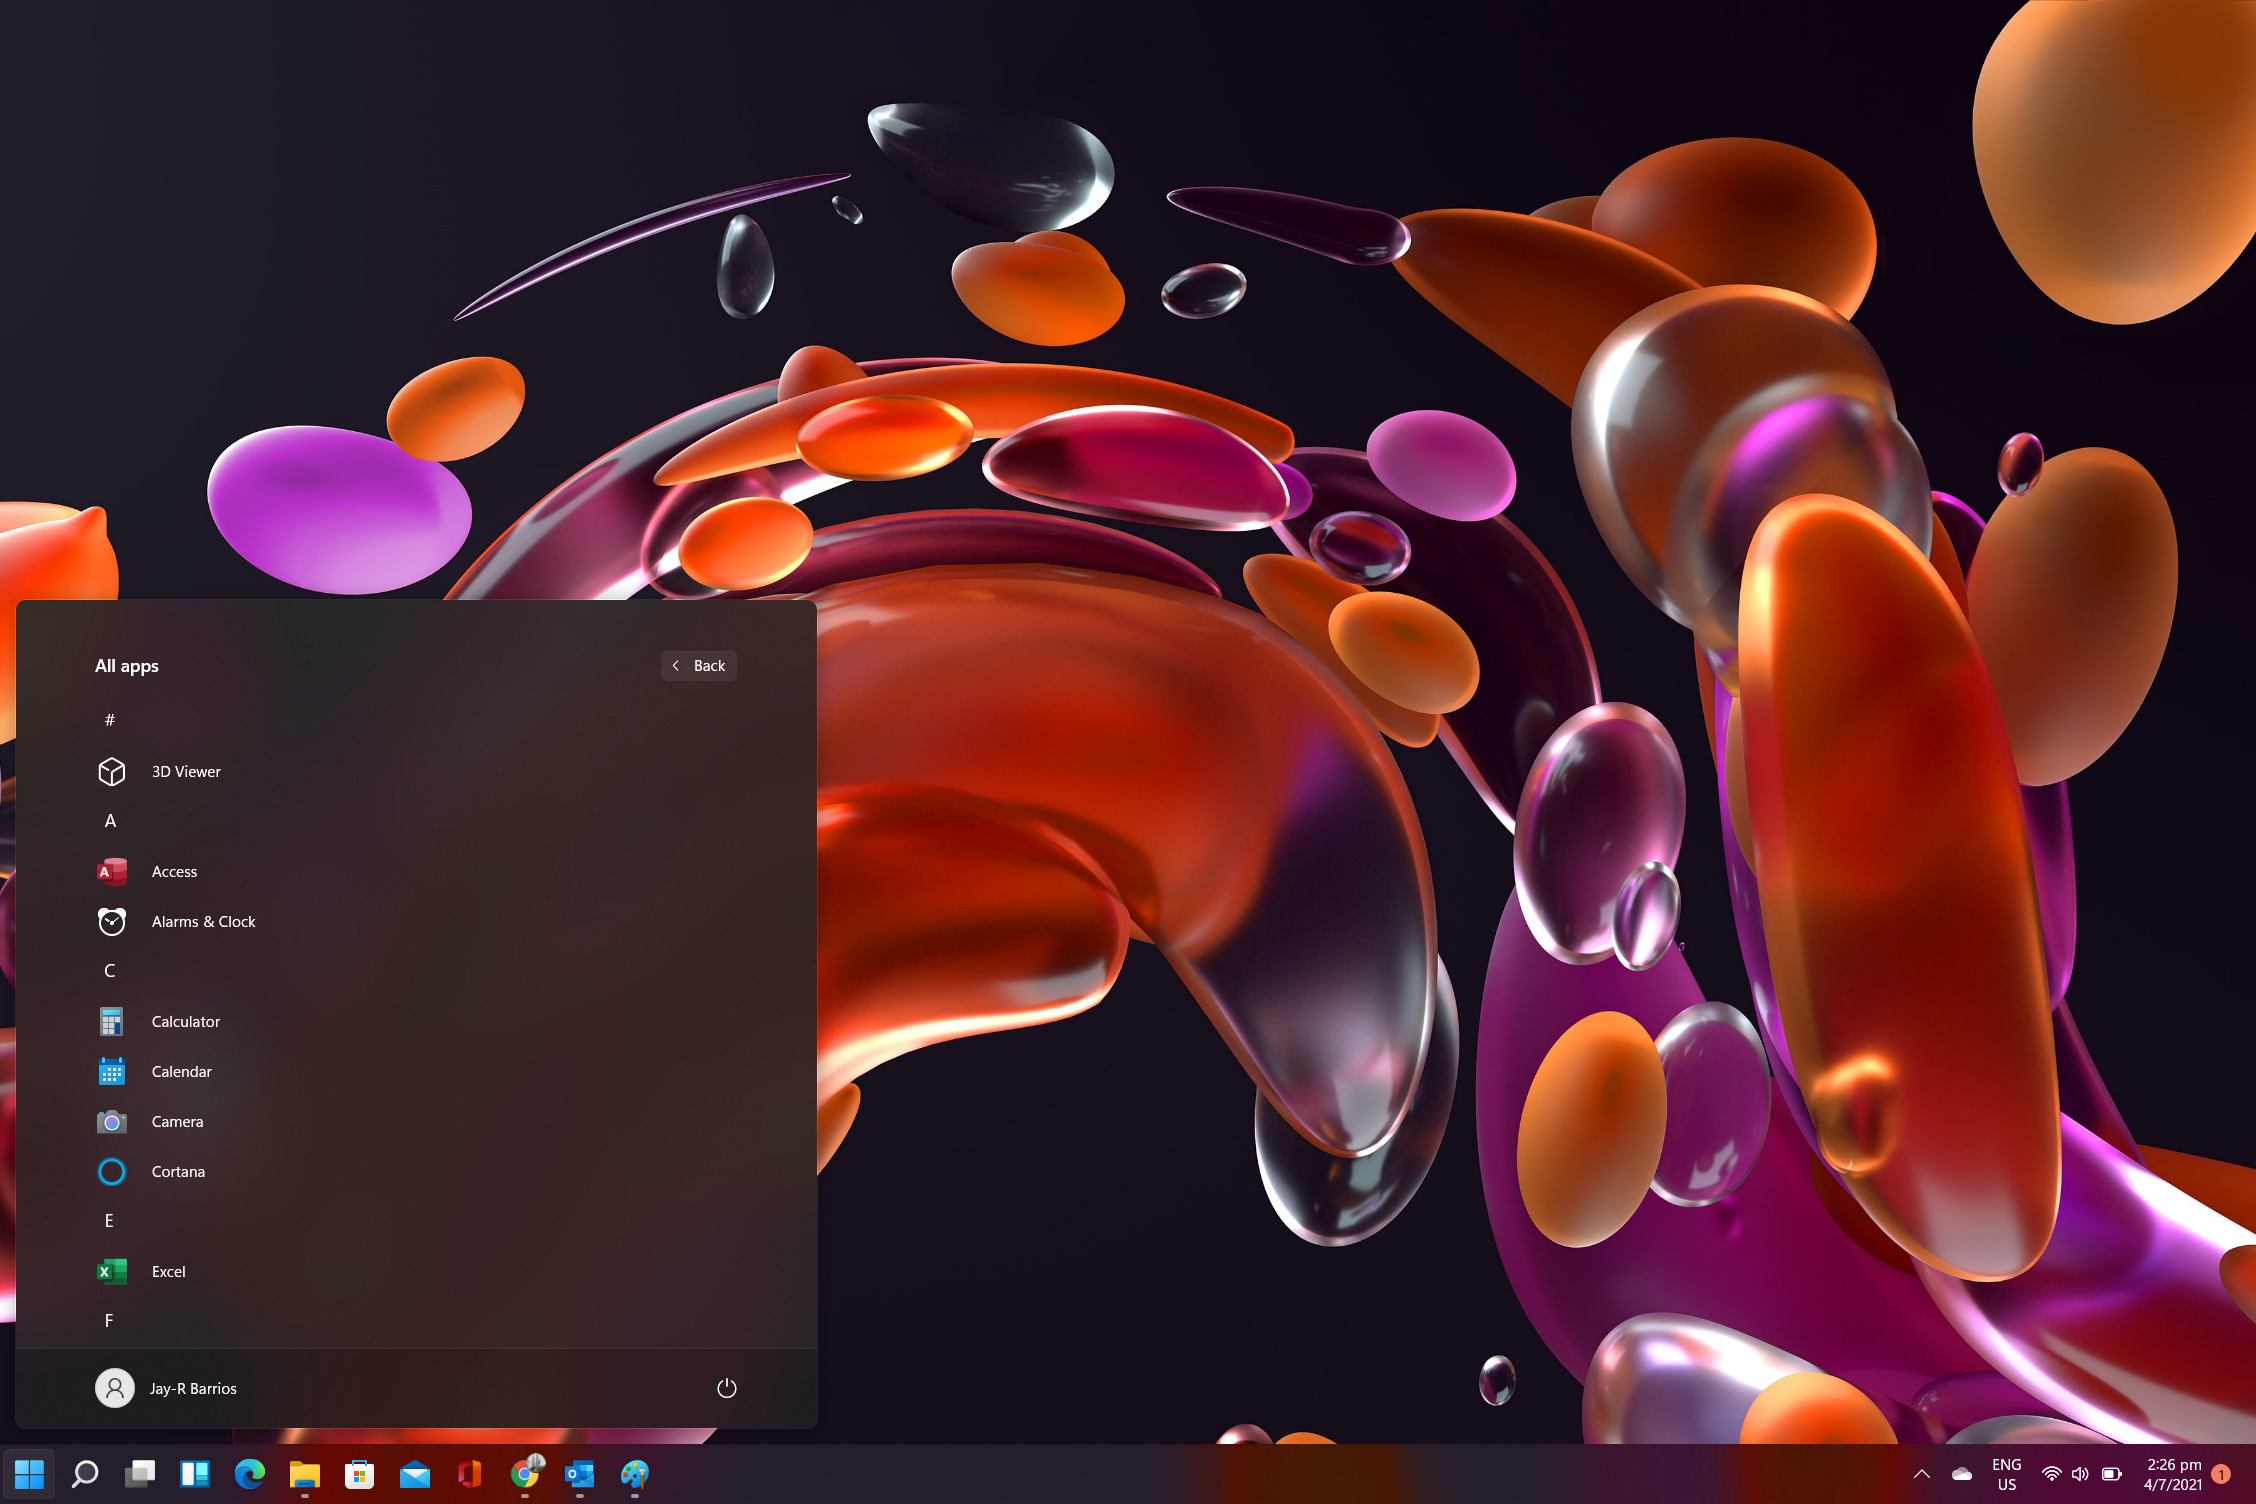Click the 'C' letter group header
This screenshot has width=2256, height=1504.
(x=110, y=971)
